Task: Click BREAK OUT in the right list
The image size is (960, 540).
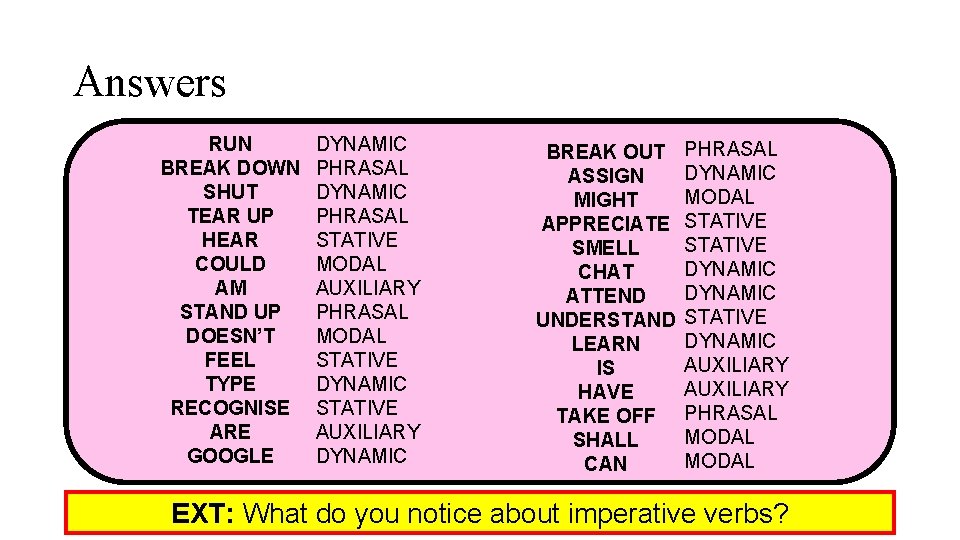Action: point(605,152)
